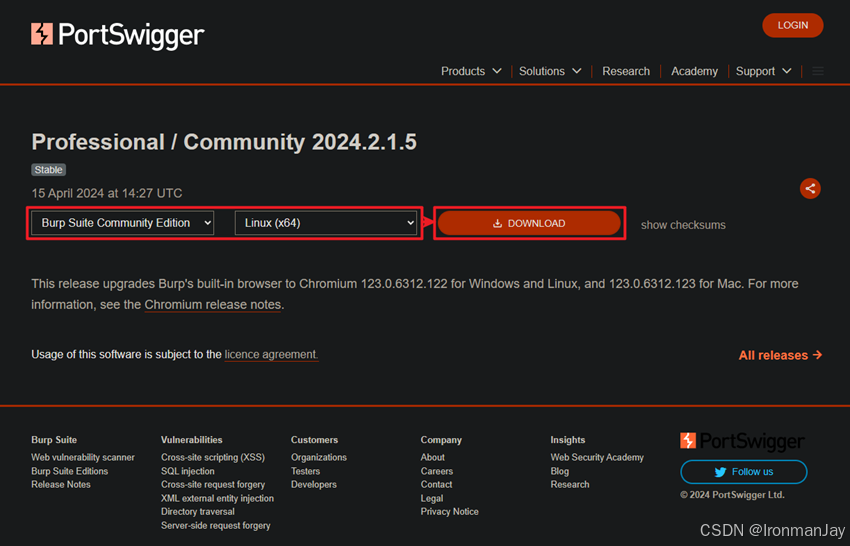Go to All releases
Viewport: 850px width, 546px height.
(x=780, y=355)
